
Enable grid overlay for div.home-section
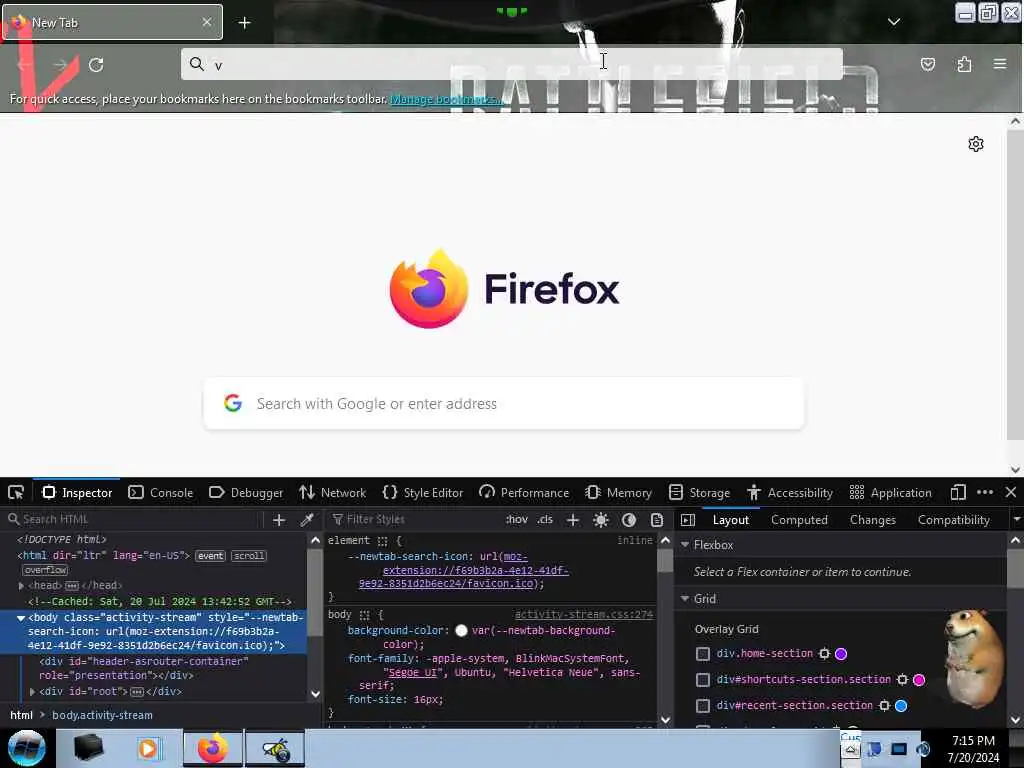point(703,654)
